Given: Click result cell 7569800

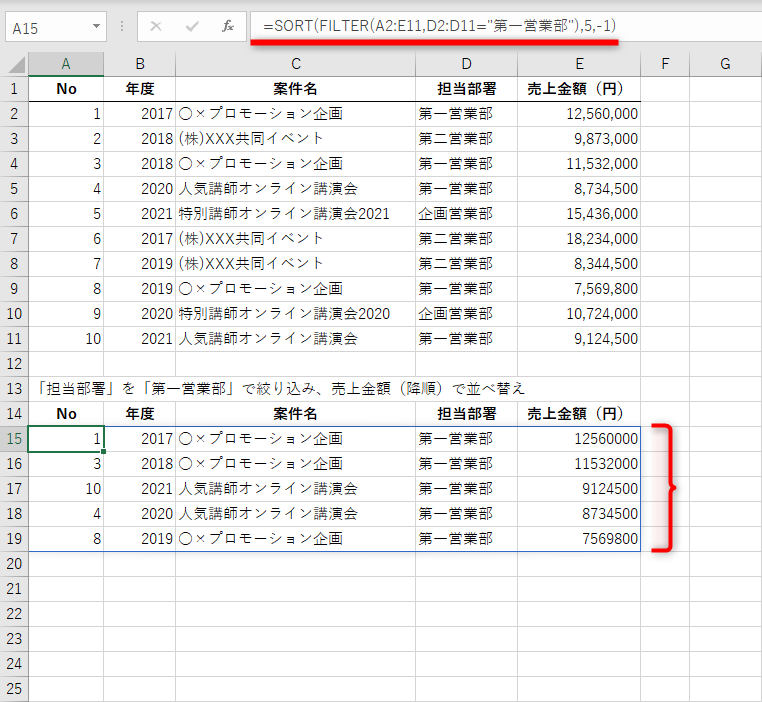Looking at the screenshot, I should [x=579, y=539].
